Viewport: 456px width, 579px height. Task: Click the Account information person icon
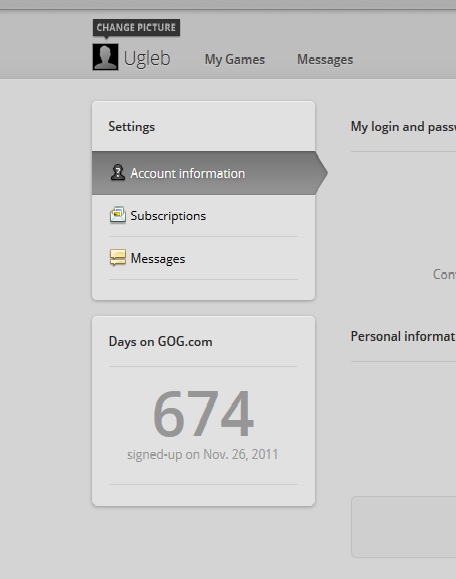pyautogui.click(x=118, y=172)
